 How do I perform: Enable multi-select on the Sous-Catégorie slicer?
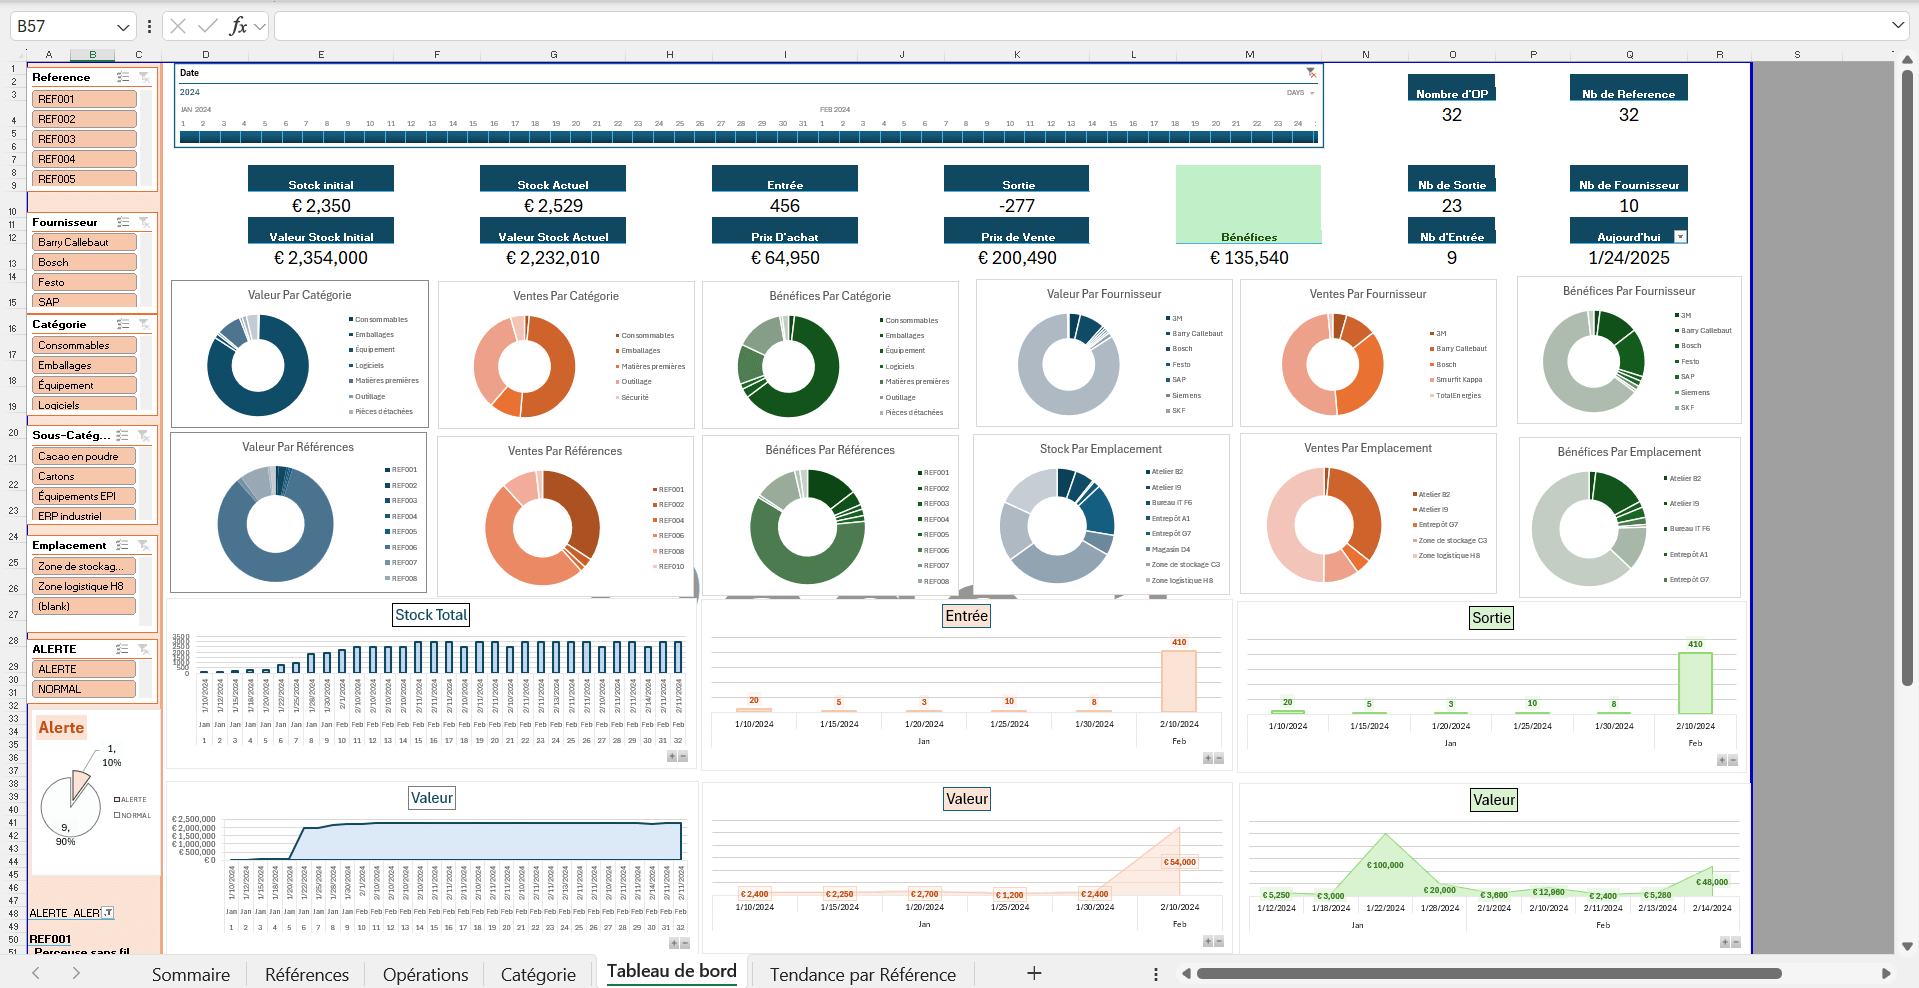pyautogui.click(x=124, y=435)
